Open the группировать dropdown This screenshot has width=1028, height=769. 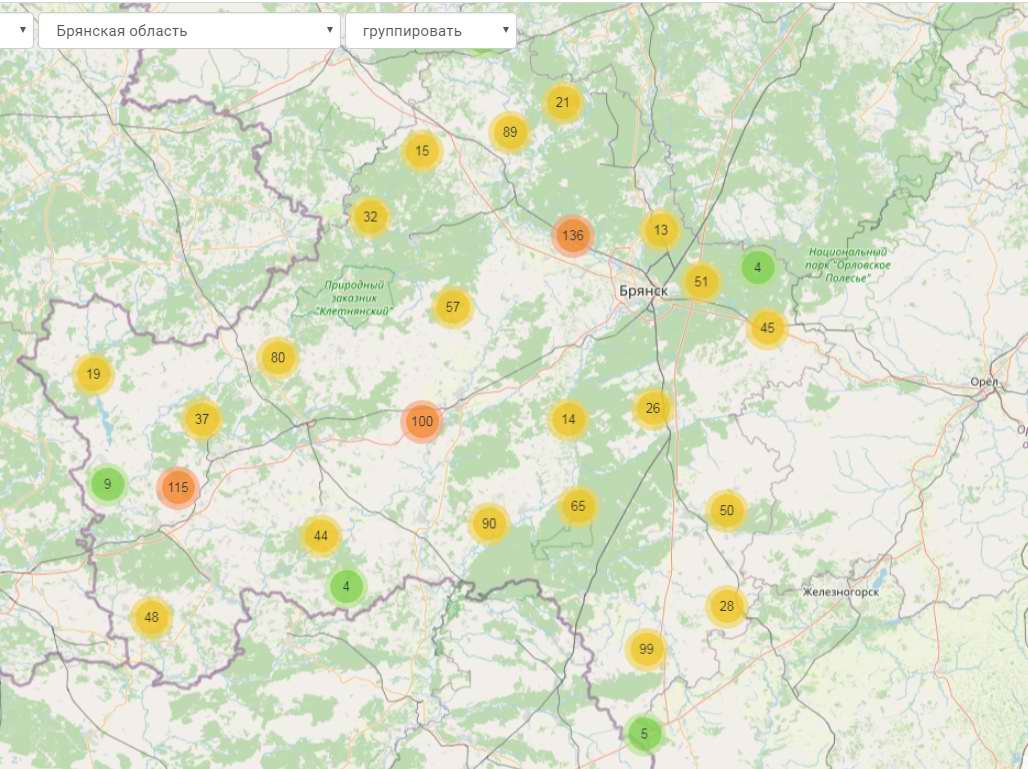(x=430, y=31)
